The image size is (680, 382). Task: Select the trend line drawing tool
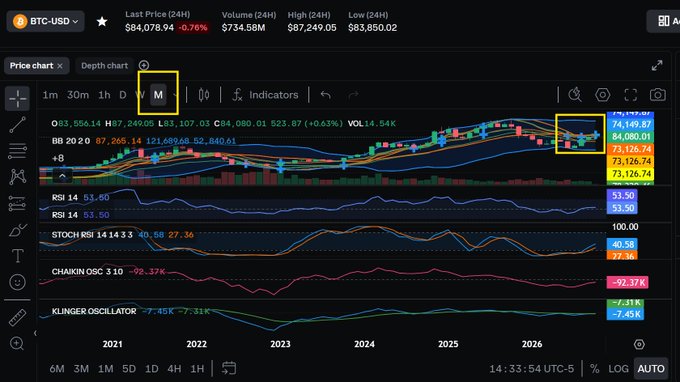click(17, 125)
